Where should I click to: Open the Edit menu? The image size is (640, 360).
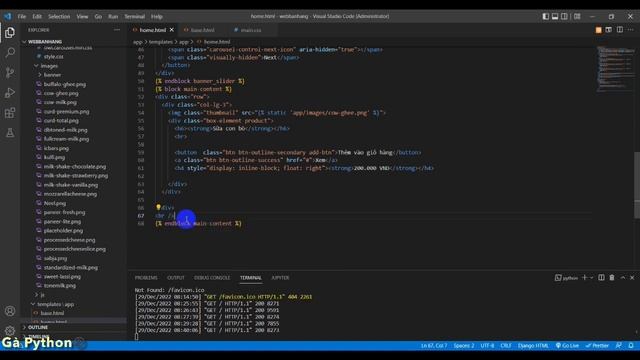37,16
